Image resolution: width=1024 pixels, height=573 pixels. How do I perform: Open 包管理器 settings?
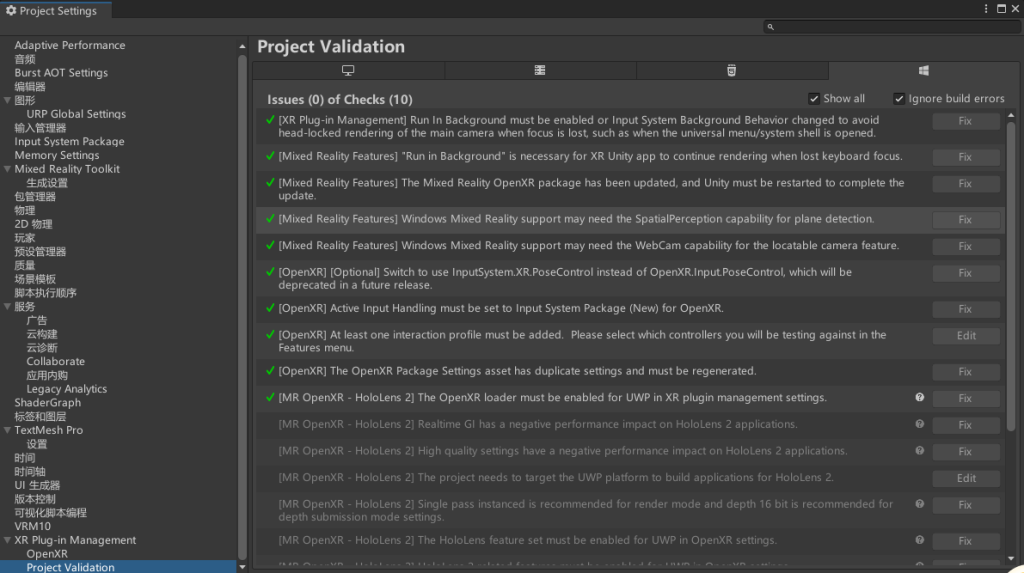click(35, 197)
